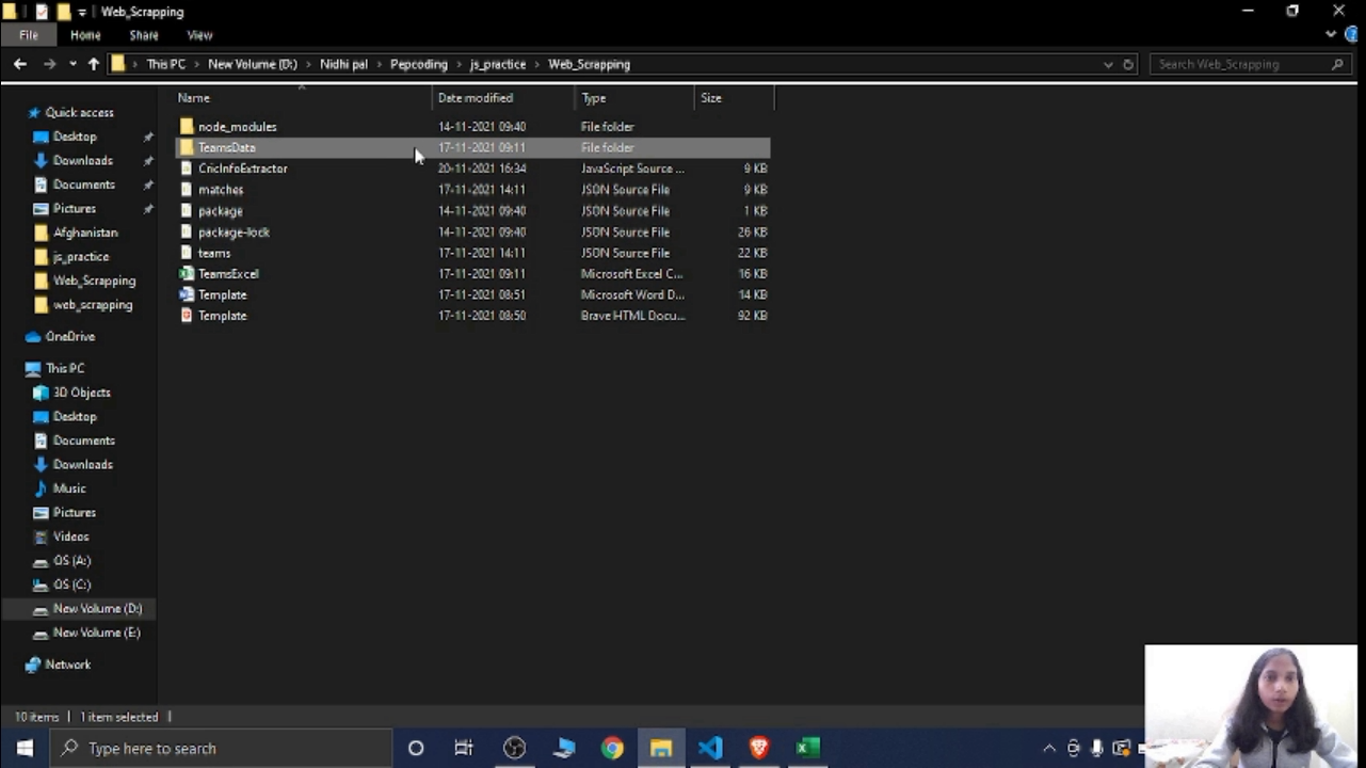The width and height of the screenshot is (1366, 768).
Task: Open recent locations dropdown arrow
Action: point(72,64)
